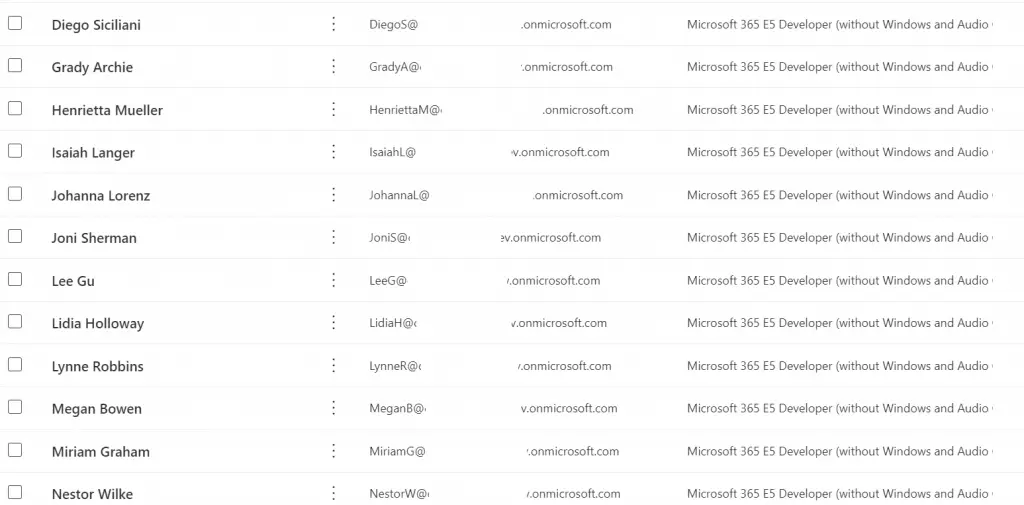1024x505 pixels.
Task: Open more actions for Megan Bowen
Action: tap(334, 408)
